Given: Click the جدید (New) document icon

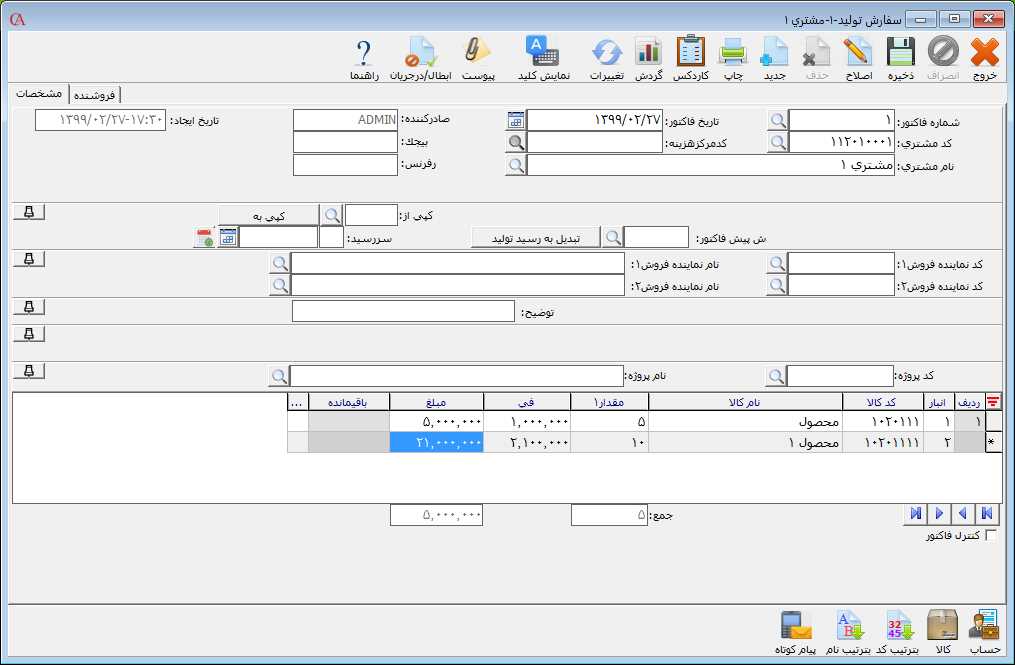Looking at the screenshot, I should tap(775, 53).
